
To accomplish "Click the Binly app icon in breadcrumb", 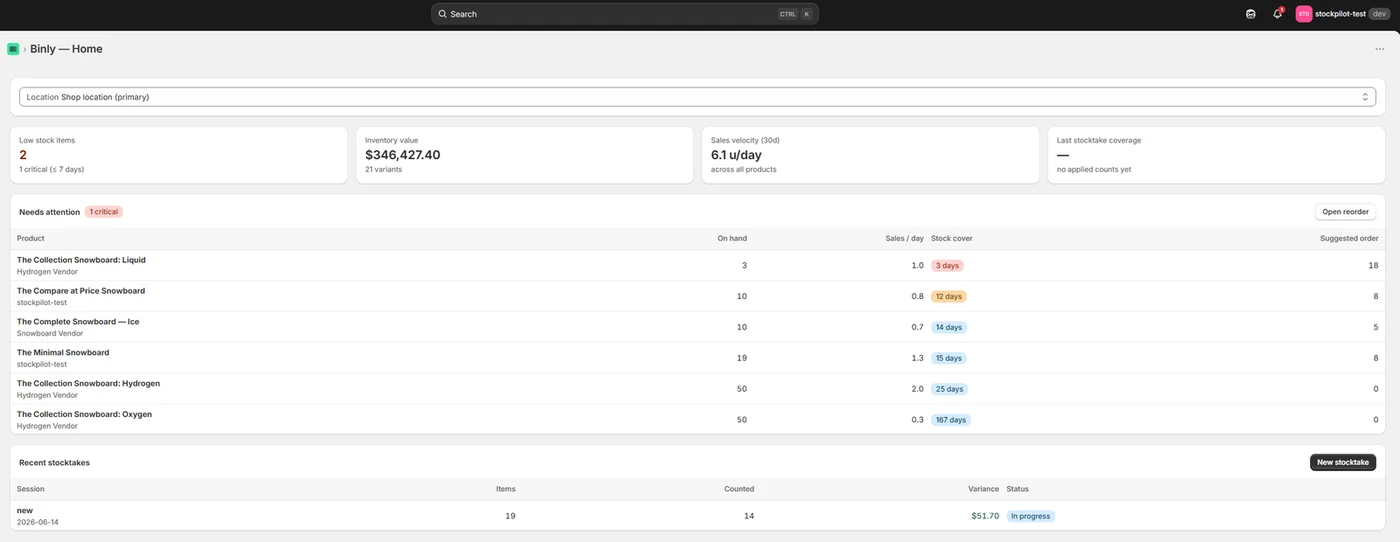I will [13, 49].
